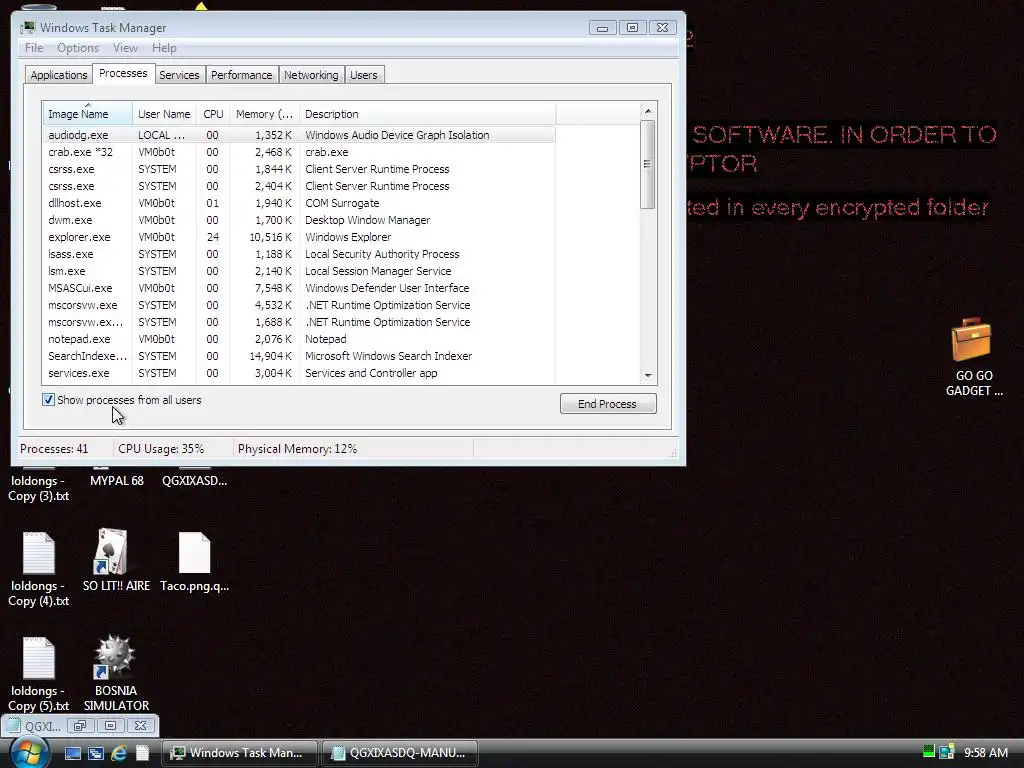The height and width of the screenshot is (768, 1024).
Task: Select the crab.exe *32 process
Action: click(x=299, y=152)
